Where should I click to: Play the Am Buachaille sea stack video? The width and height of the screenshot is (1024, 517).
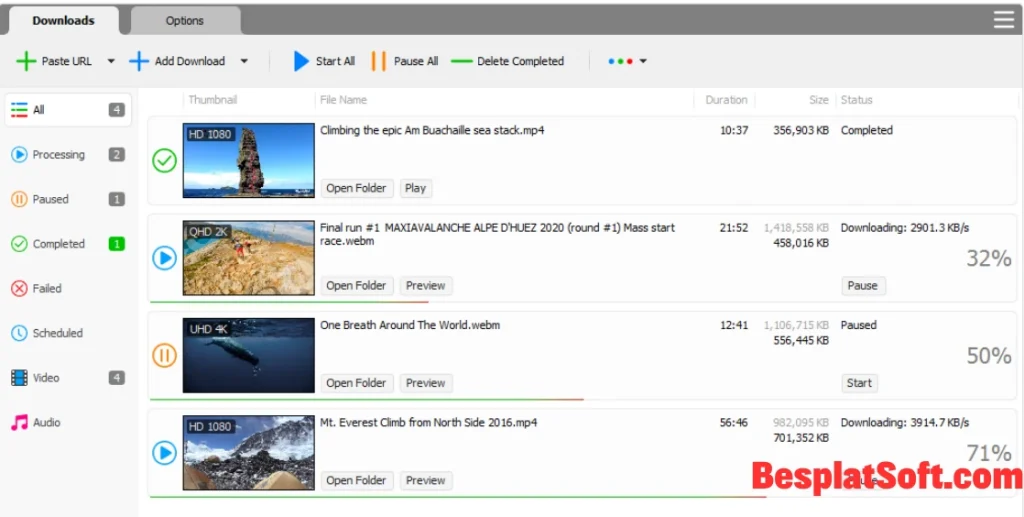pos(415,188)
